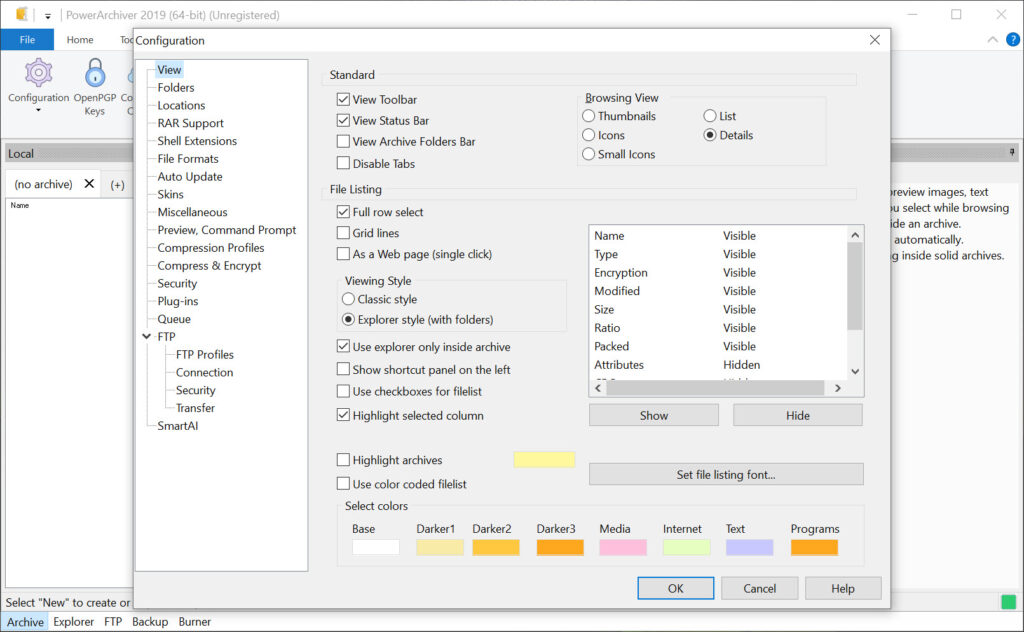This screenshot has height=632, width=1024.
Task: Switch to the Home ribbon tab
Action: tap(80, 40)
